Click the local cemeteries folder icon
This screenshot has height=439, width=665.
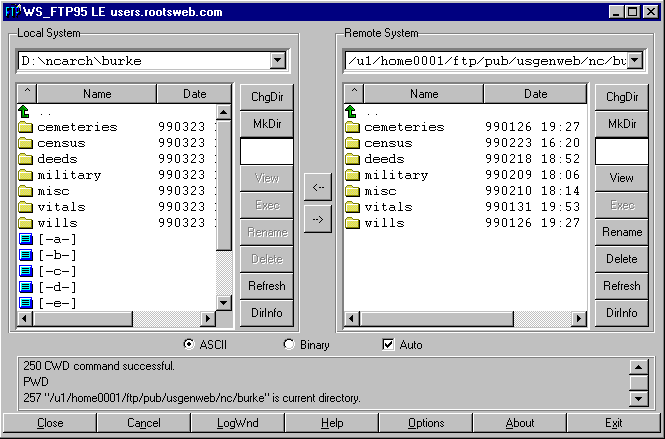[26, 127]
